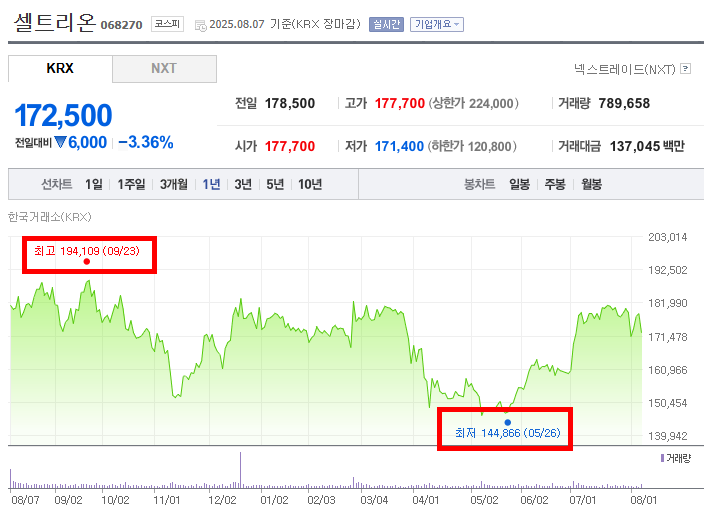Click the purple 거래량 legend swatch
Image resolution: width=704 pixels, height=513 pixels.
coord(662,458)
